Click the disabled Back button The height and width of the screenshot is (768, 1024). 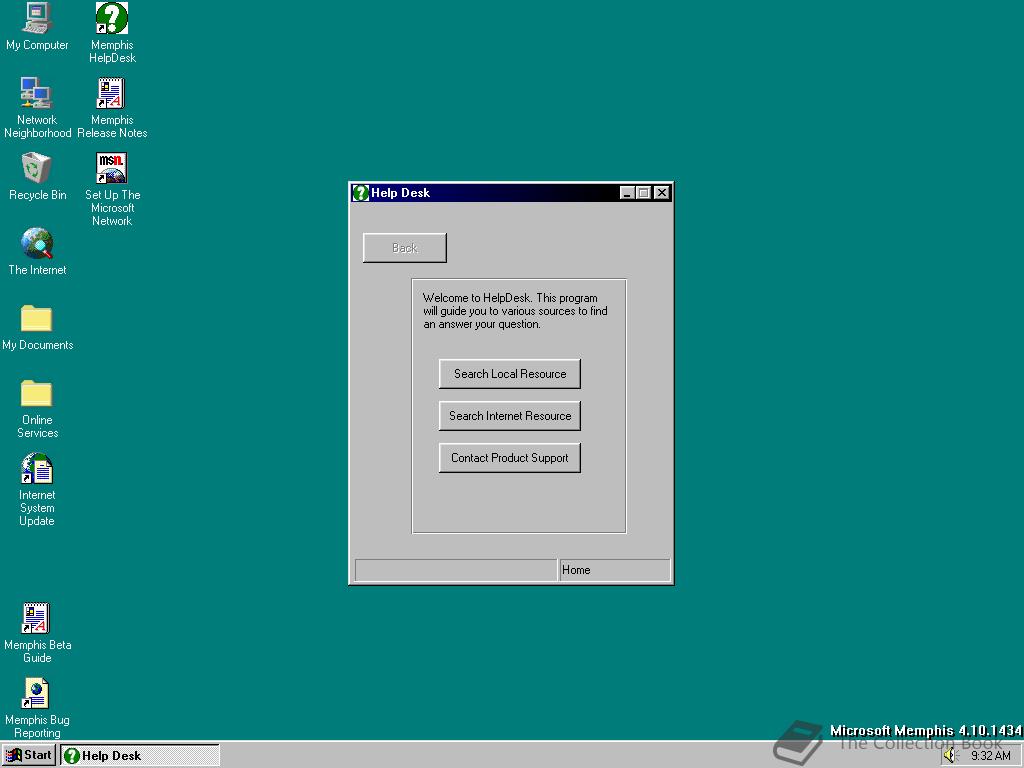405,248
